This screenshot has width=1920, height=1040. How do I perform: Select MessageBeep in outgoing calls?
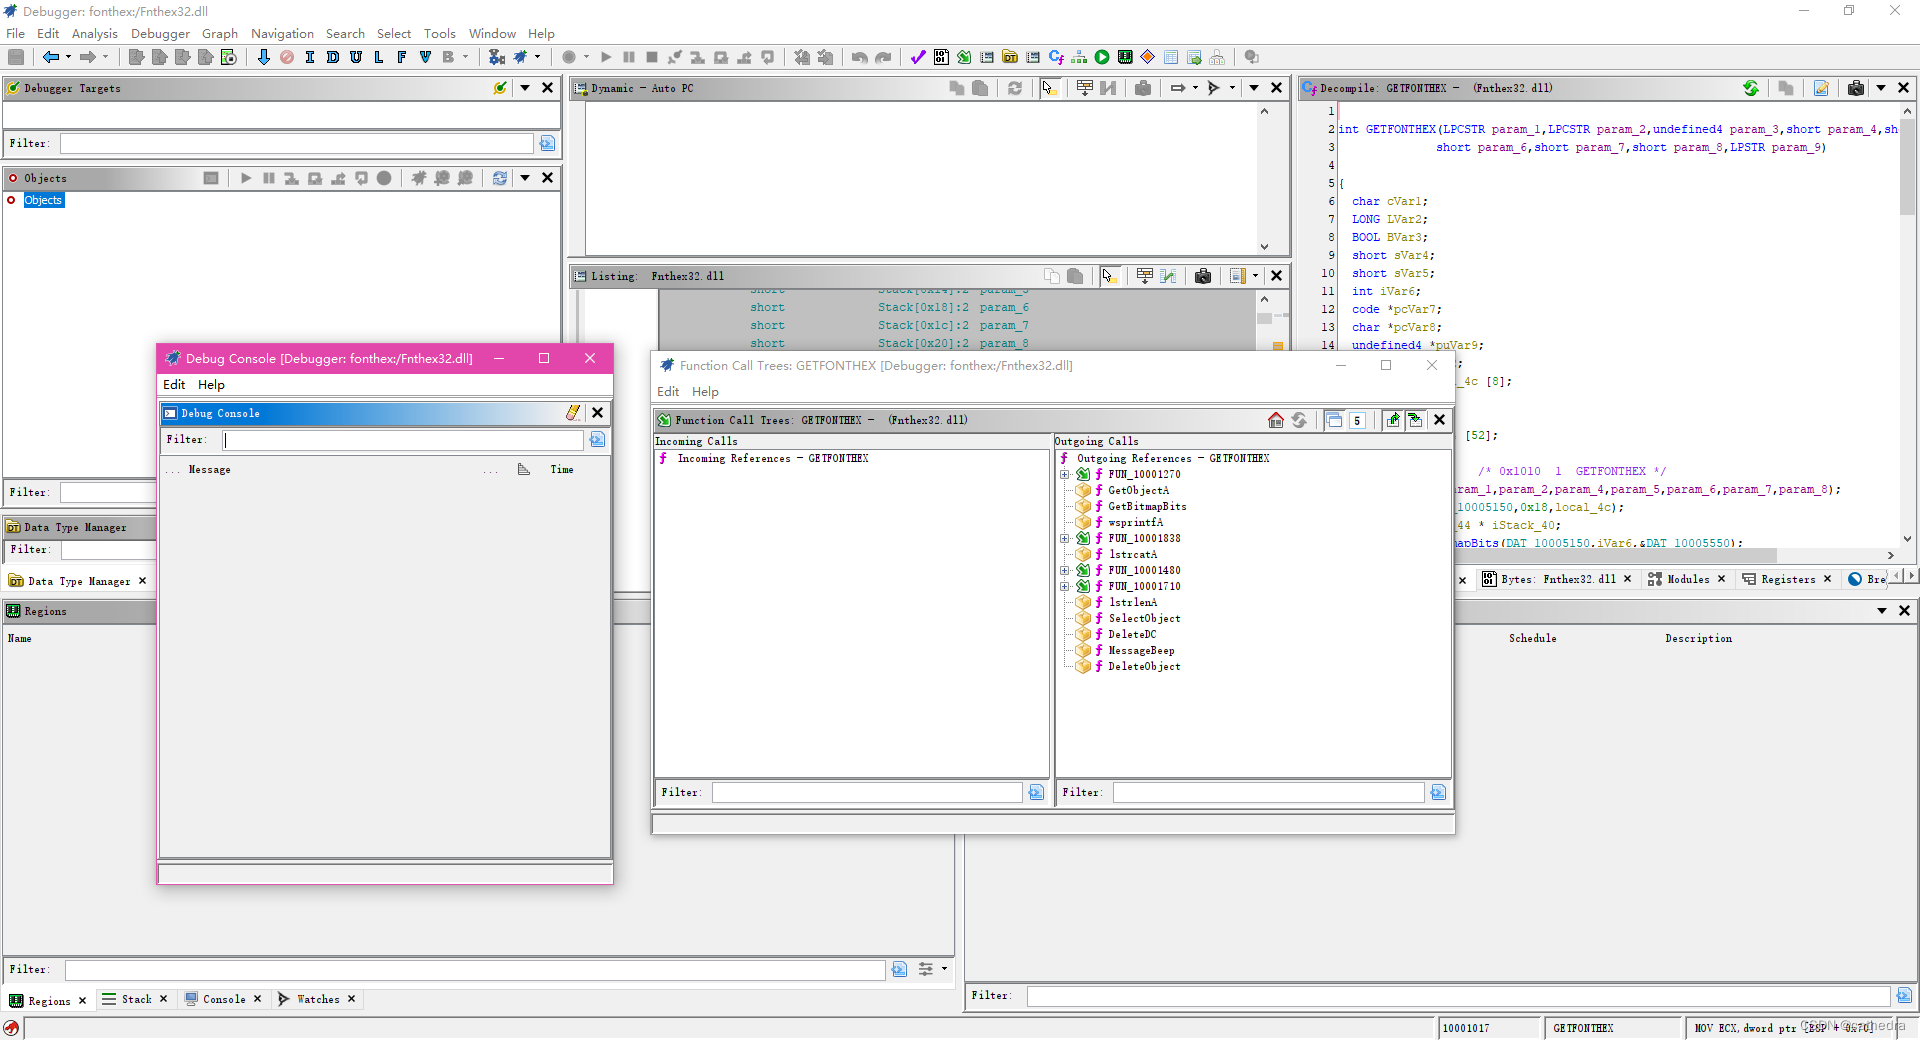point(1141,651)
